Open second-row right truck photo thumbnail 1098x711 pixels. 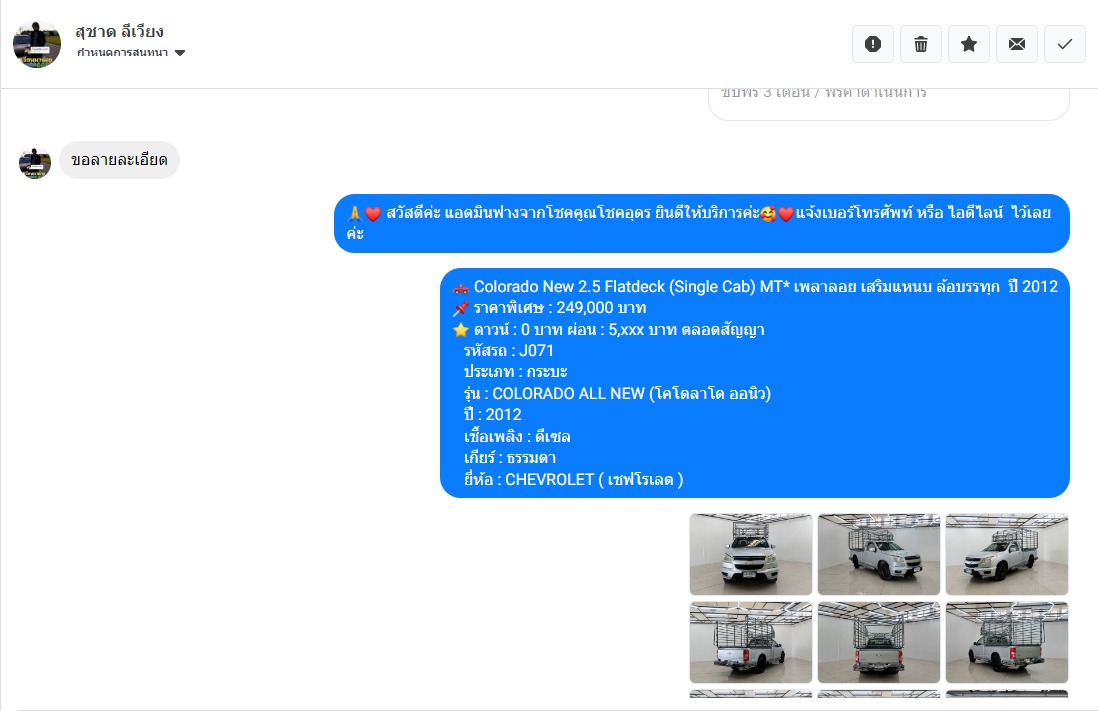(1007, 642)
